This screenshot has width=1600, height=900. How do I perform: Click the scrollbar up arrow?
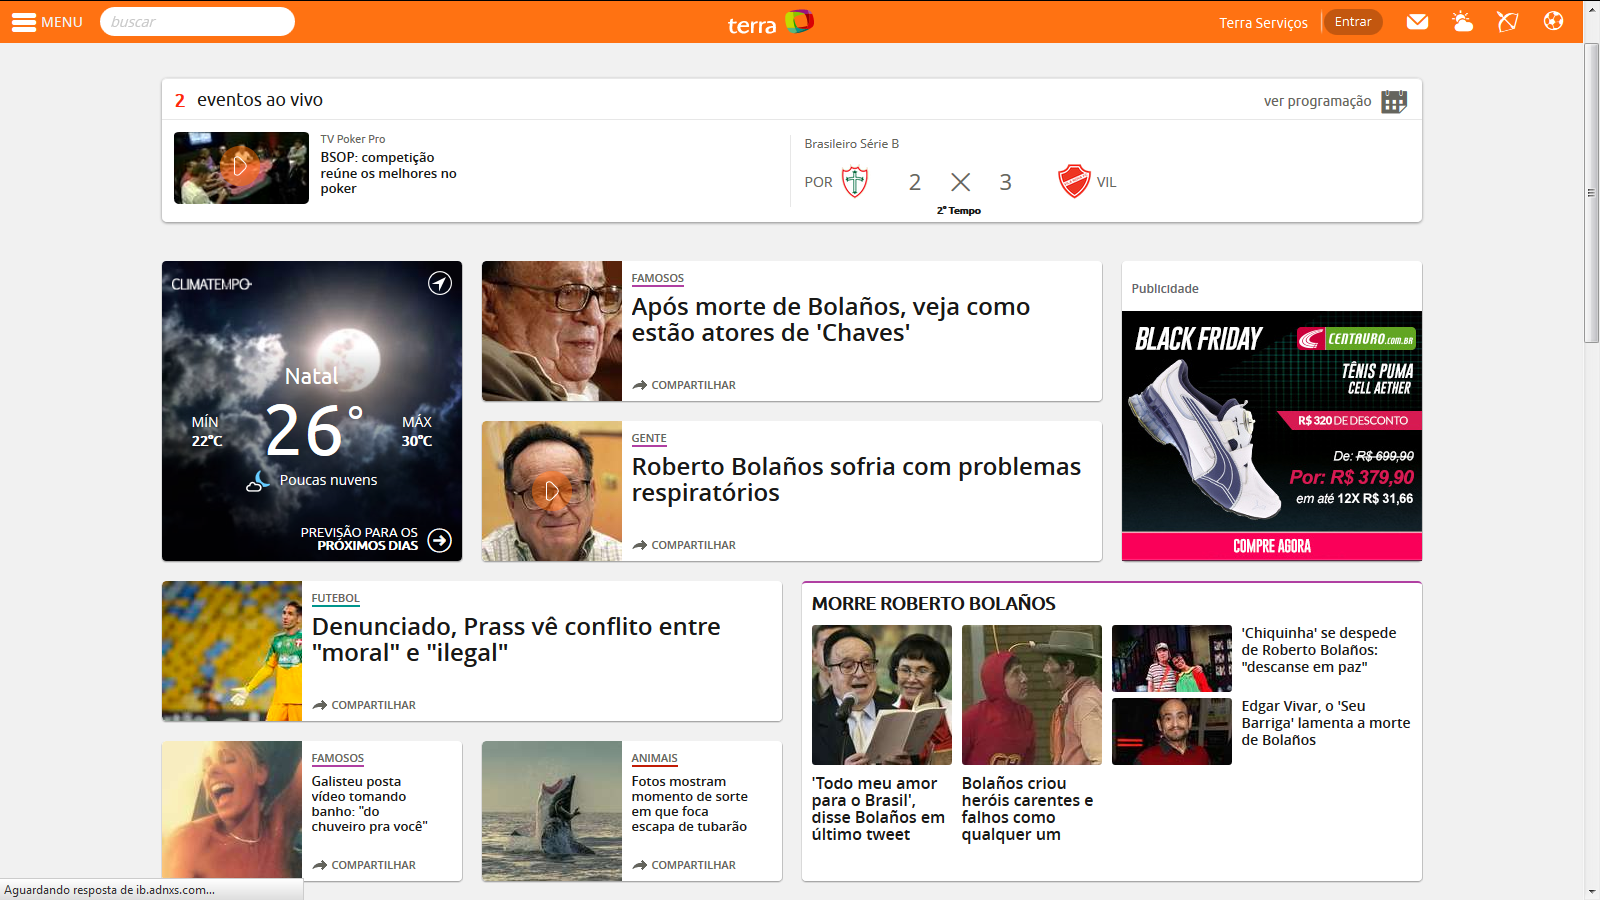click(1591, 8)
